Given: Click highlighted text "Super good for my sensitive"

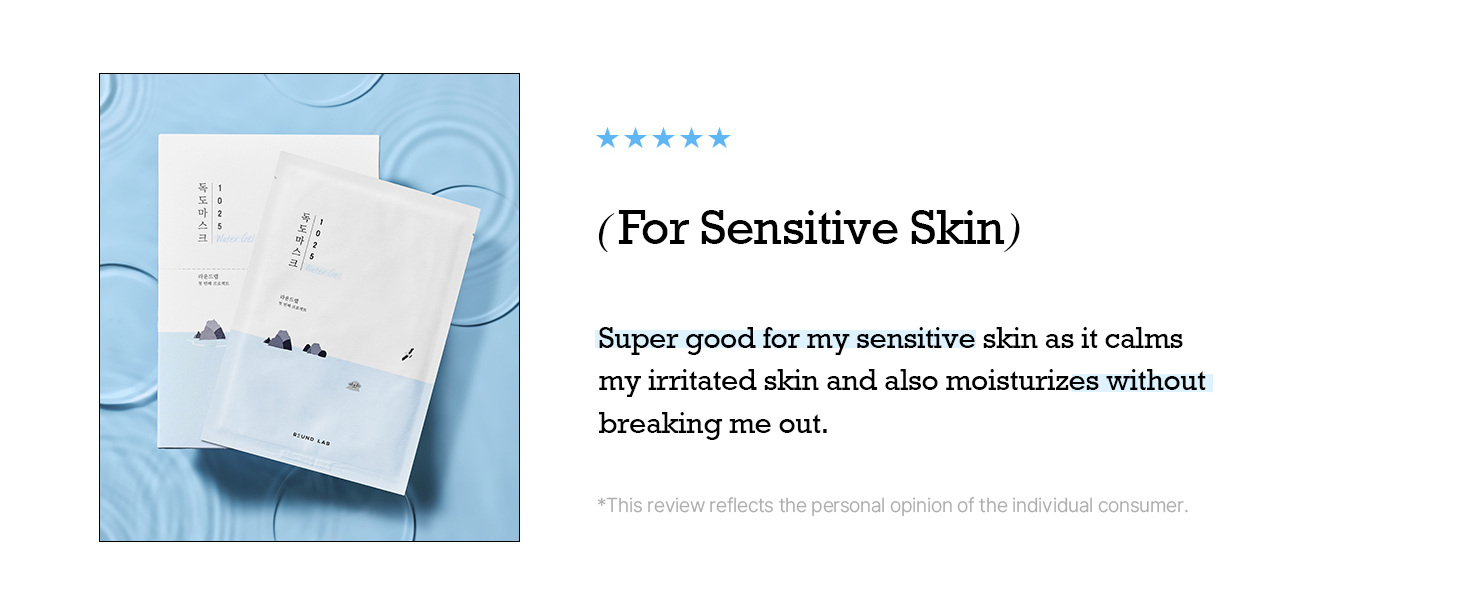Looking at the screenshot, I should tap(786, 339).
